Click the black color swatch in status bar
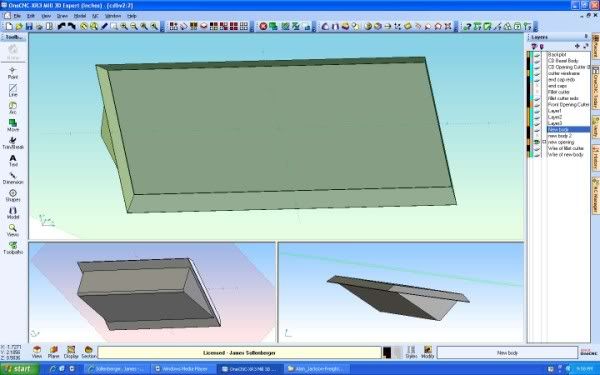The image size is (600, 375). (x=387, y=352)
